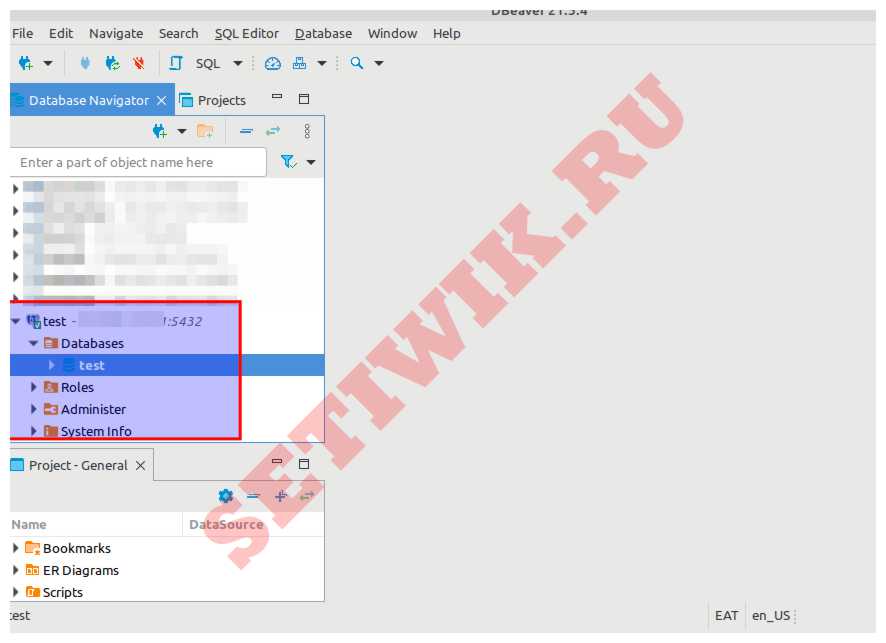Click the Create Folder icon in Navigator toolbar
This screenshot has width=886, height=643.
pyautogui.click(x=205, y=132)
